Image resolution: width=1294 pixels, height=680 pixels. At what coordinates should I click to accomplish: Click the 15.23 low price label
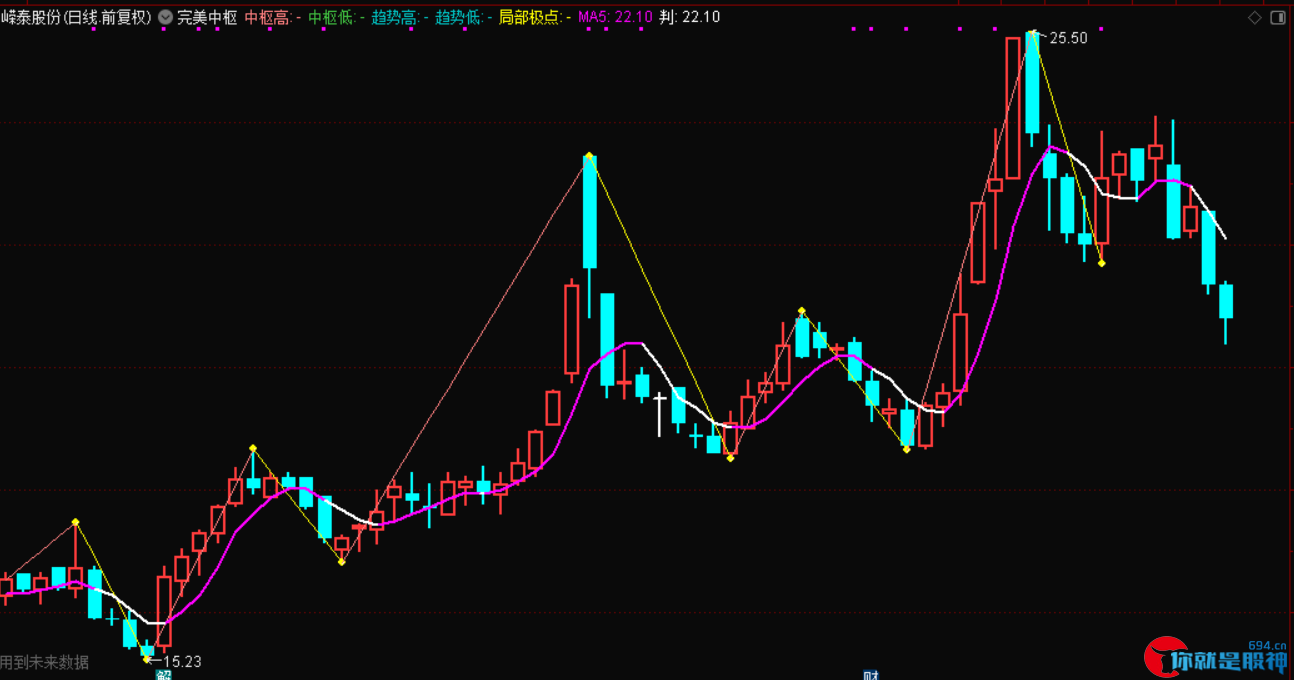(182, 661)
